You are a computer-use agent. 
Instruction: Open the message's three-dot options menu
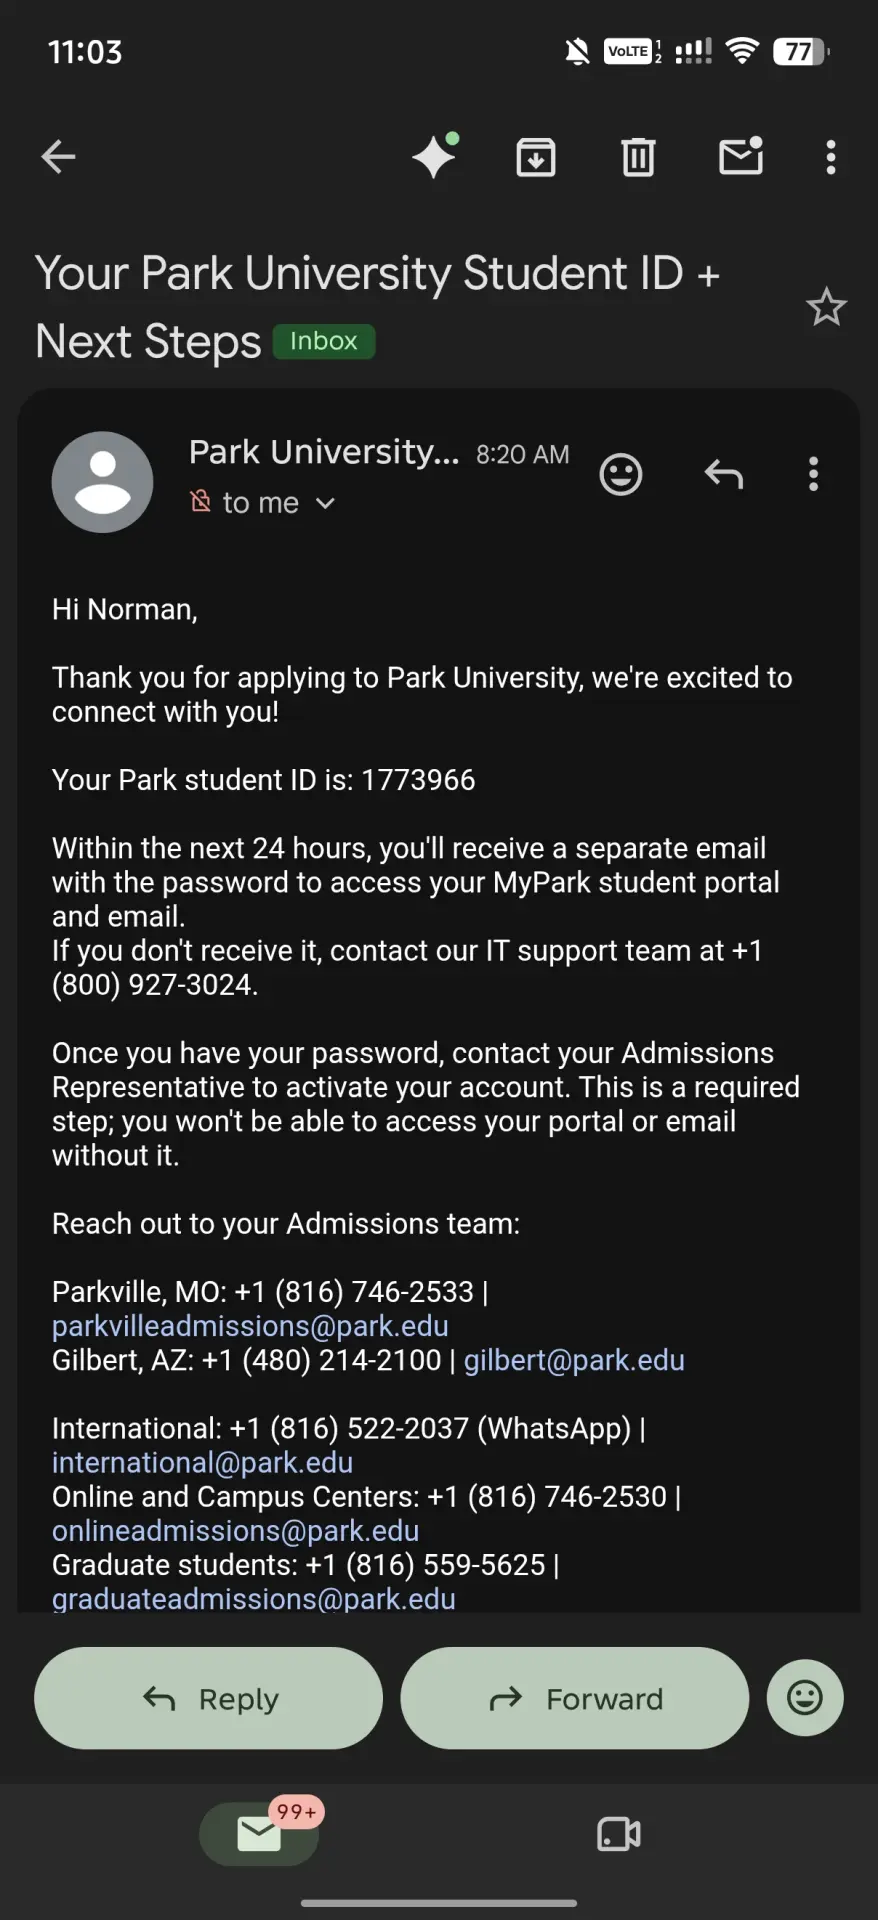click(x=813, y=474)
